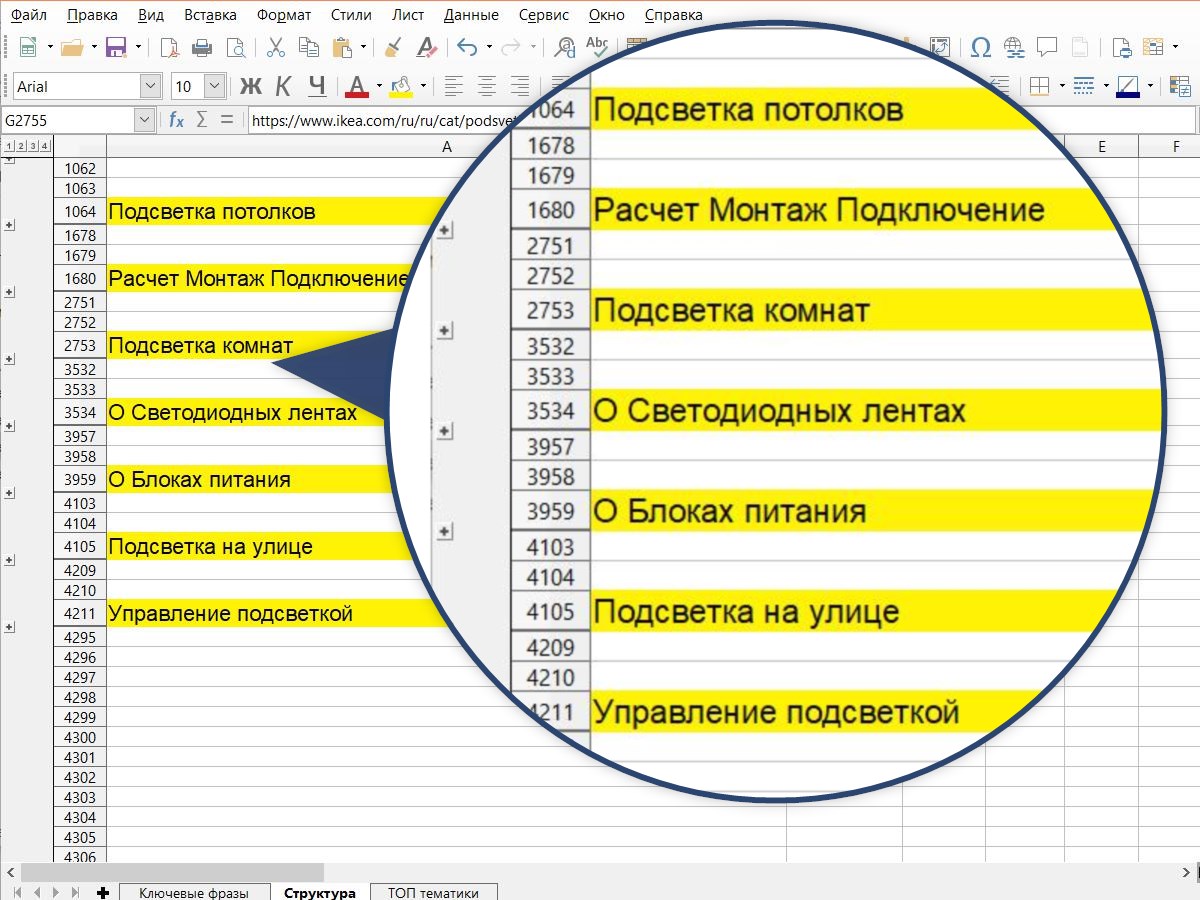Activate the clone formatting paintbrush

pos(394,47)
